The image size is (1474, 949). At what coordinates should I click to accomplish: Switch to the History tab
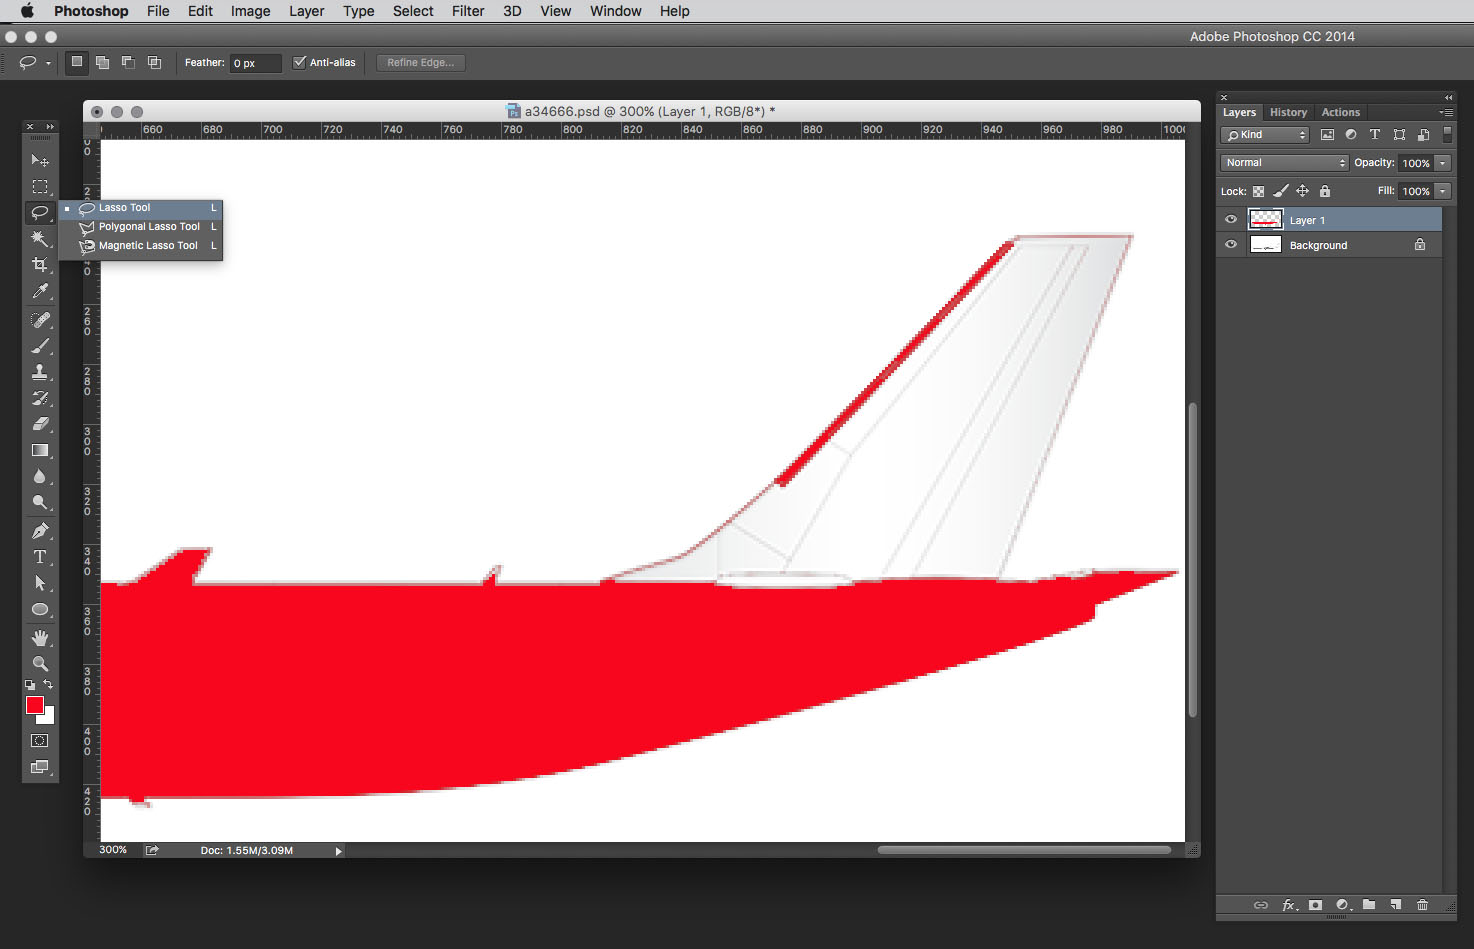pyautogui.click(x=1288, y=112)
